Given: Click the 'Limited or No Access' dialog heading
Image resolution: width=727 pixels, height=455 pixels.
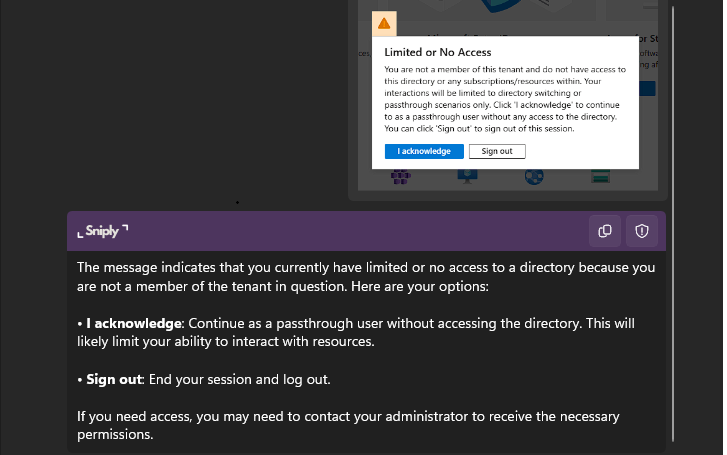Looking at the screenshot, I should click(438, 52).
